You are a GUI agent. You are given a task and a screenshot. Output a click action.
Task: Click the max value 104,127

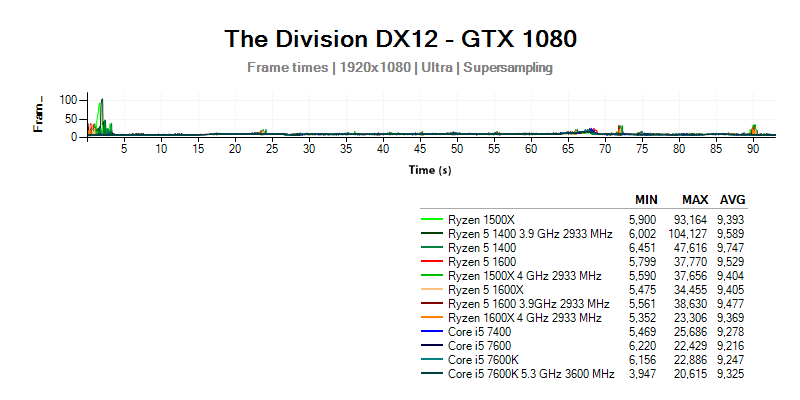(x=688, y=234)
